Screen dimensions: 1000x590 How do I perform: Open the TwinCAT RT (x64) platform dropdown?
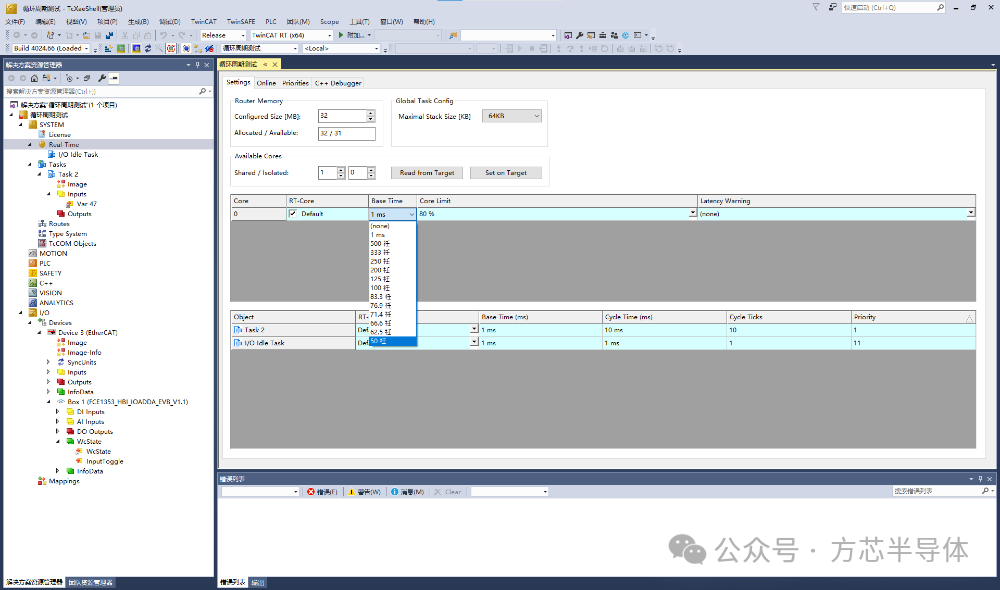click(329, 36)
